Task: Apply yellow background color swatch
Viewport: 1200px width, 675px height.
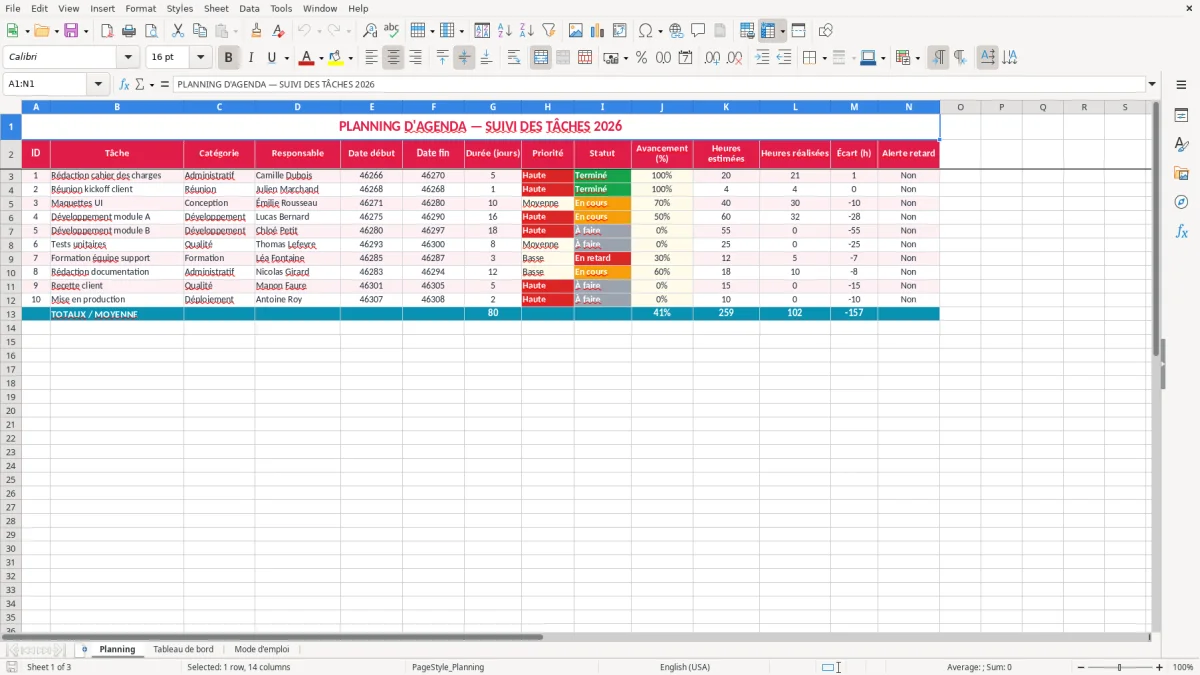Action: coord(336,58)
